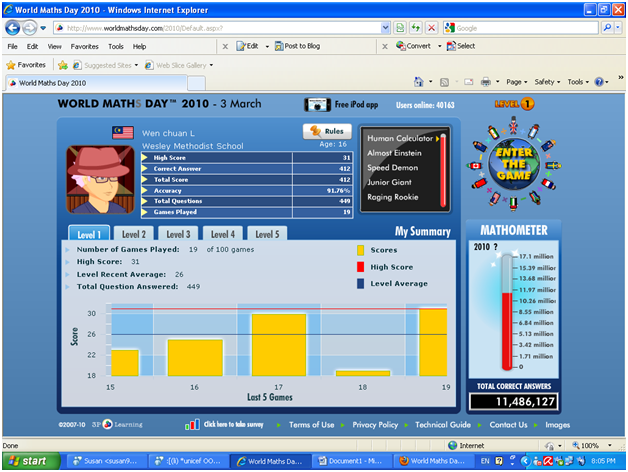Click the search magnifier icon
The image size is (628, 472).
[607, 28]
